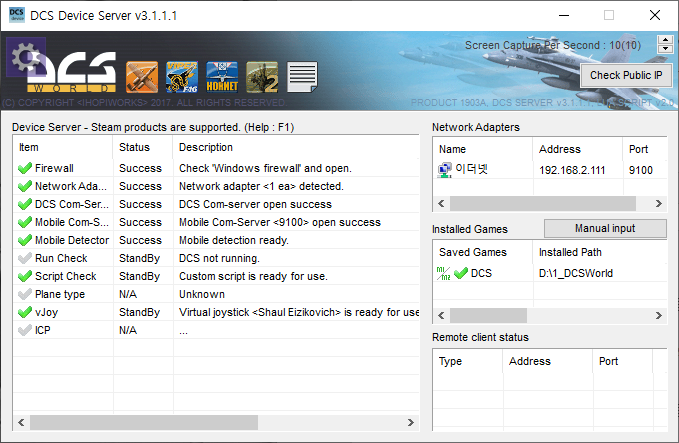Click the A-10 aircraft module icon
The width and height of the screenshot is (679, 443).
(x=142, y=76)
